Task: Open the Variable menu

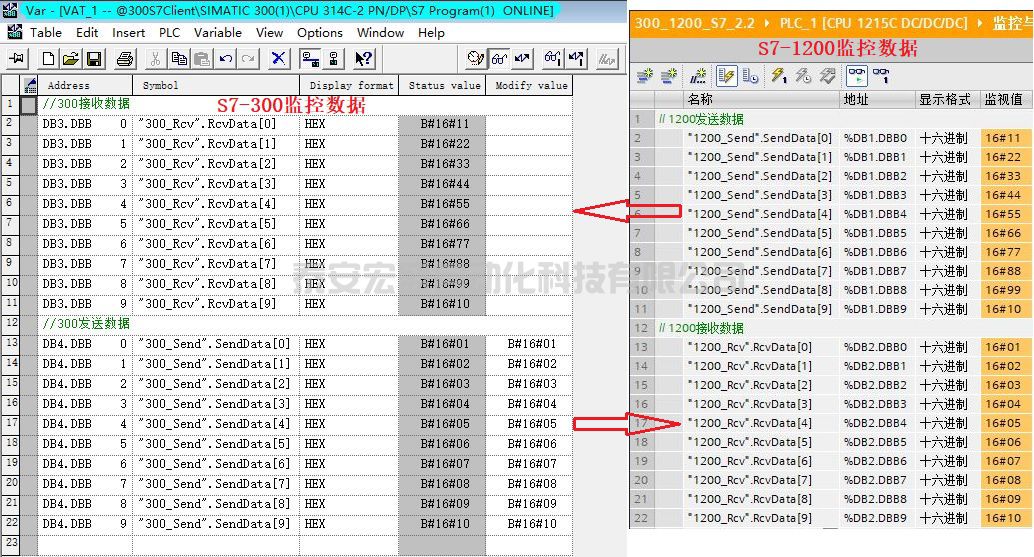Action: [217, 32]
